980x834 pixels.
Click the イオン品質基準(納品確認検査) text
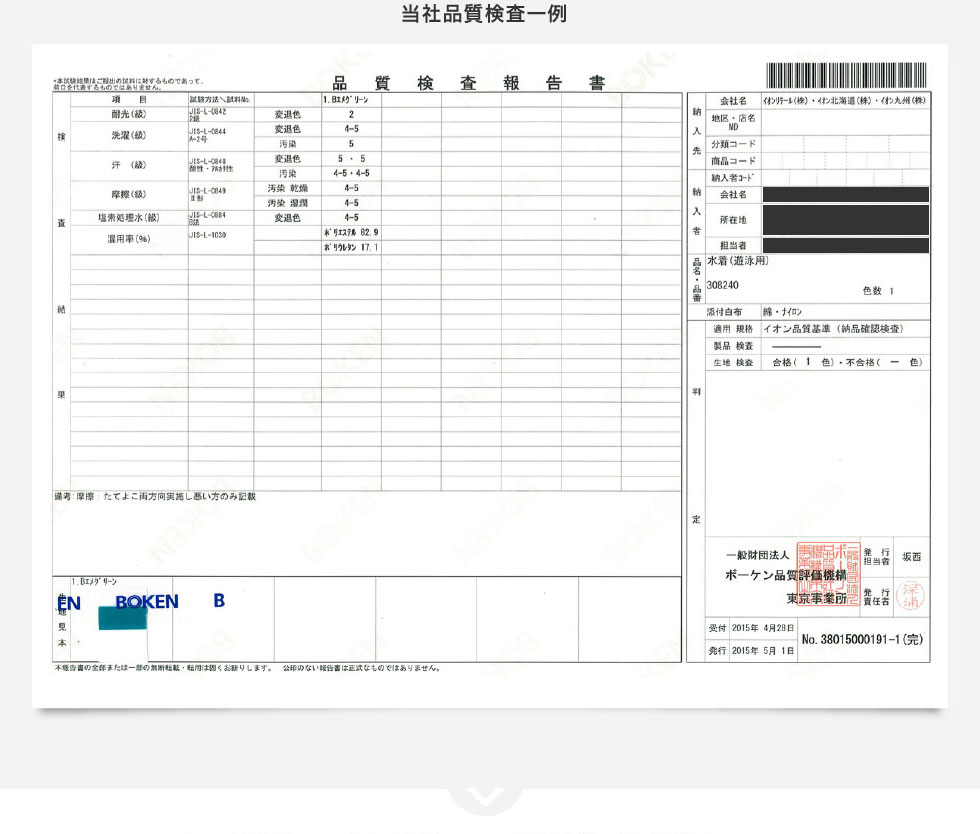pos(833,329)
